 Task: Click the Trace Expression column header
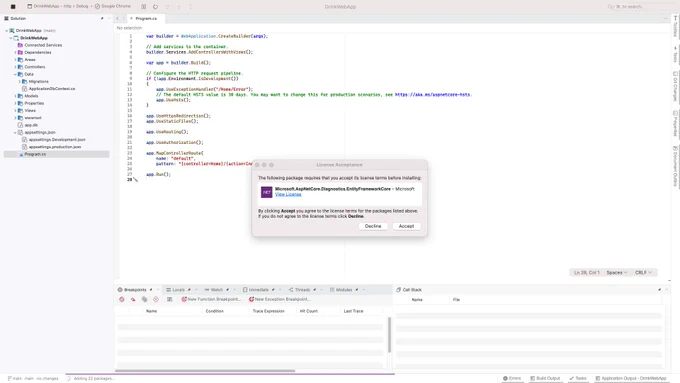coord(268,311)
